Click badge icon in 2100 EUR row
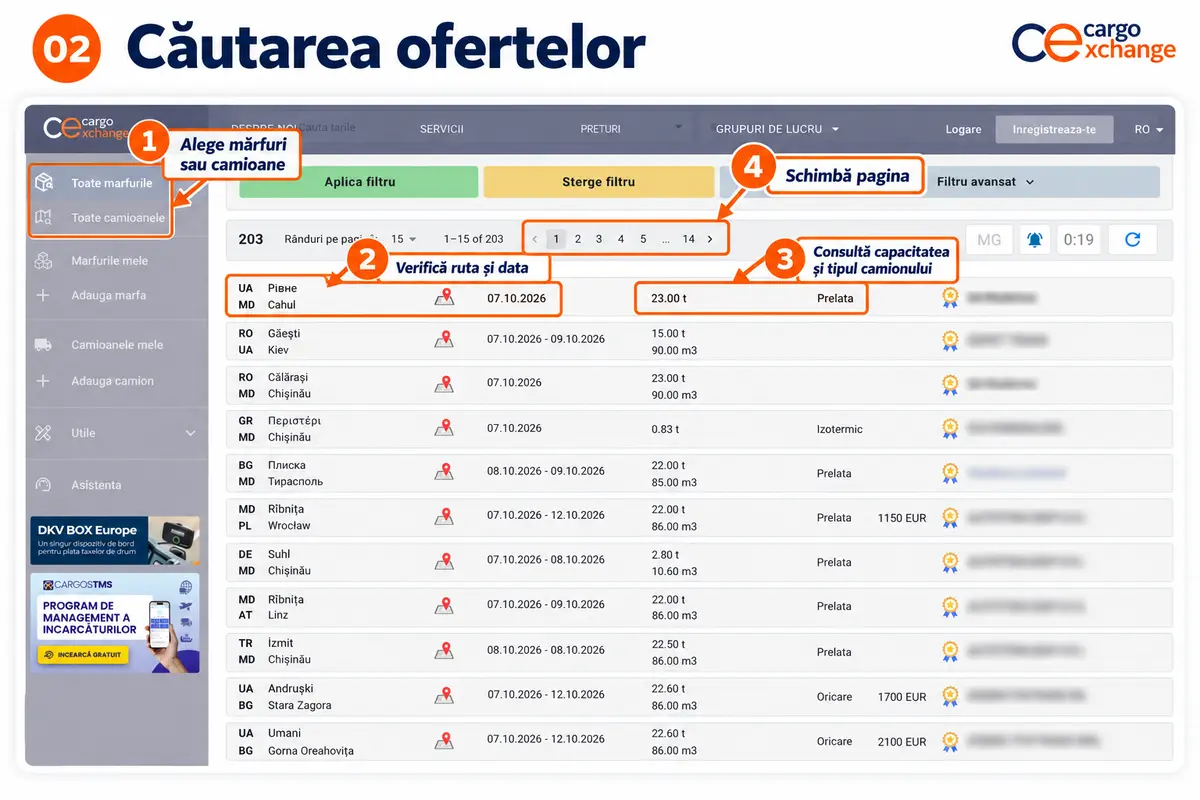1200x800 pixels. click(950, 741)
